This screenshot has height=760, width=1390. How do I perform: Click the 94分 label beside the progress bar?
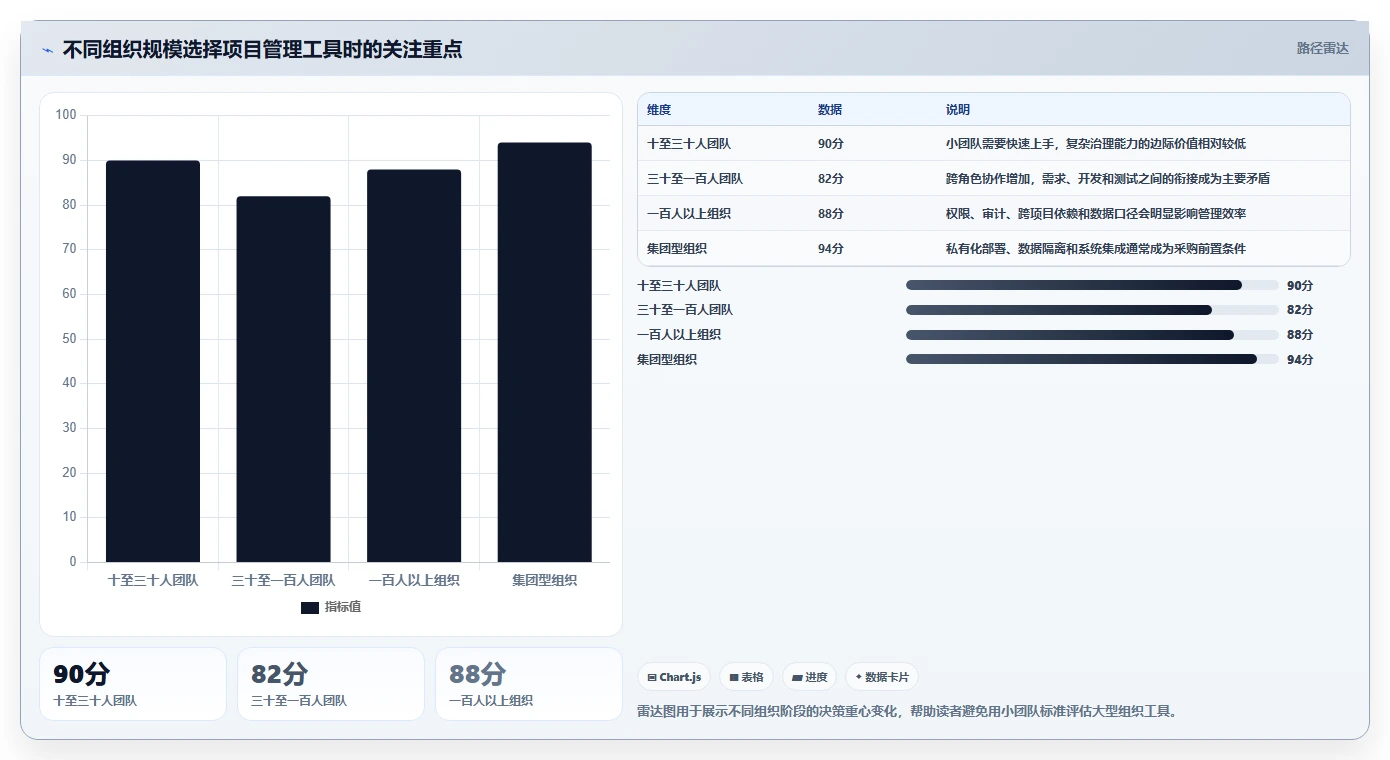1300,360
